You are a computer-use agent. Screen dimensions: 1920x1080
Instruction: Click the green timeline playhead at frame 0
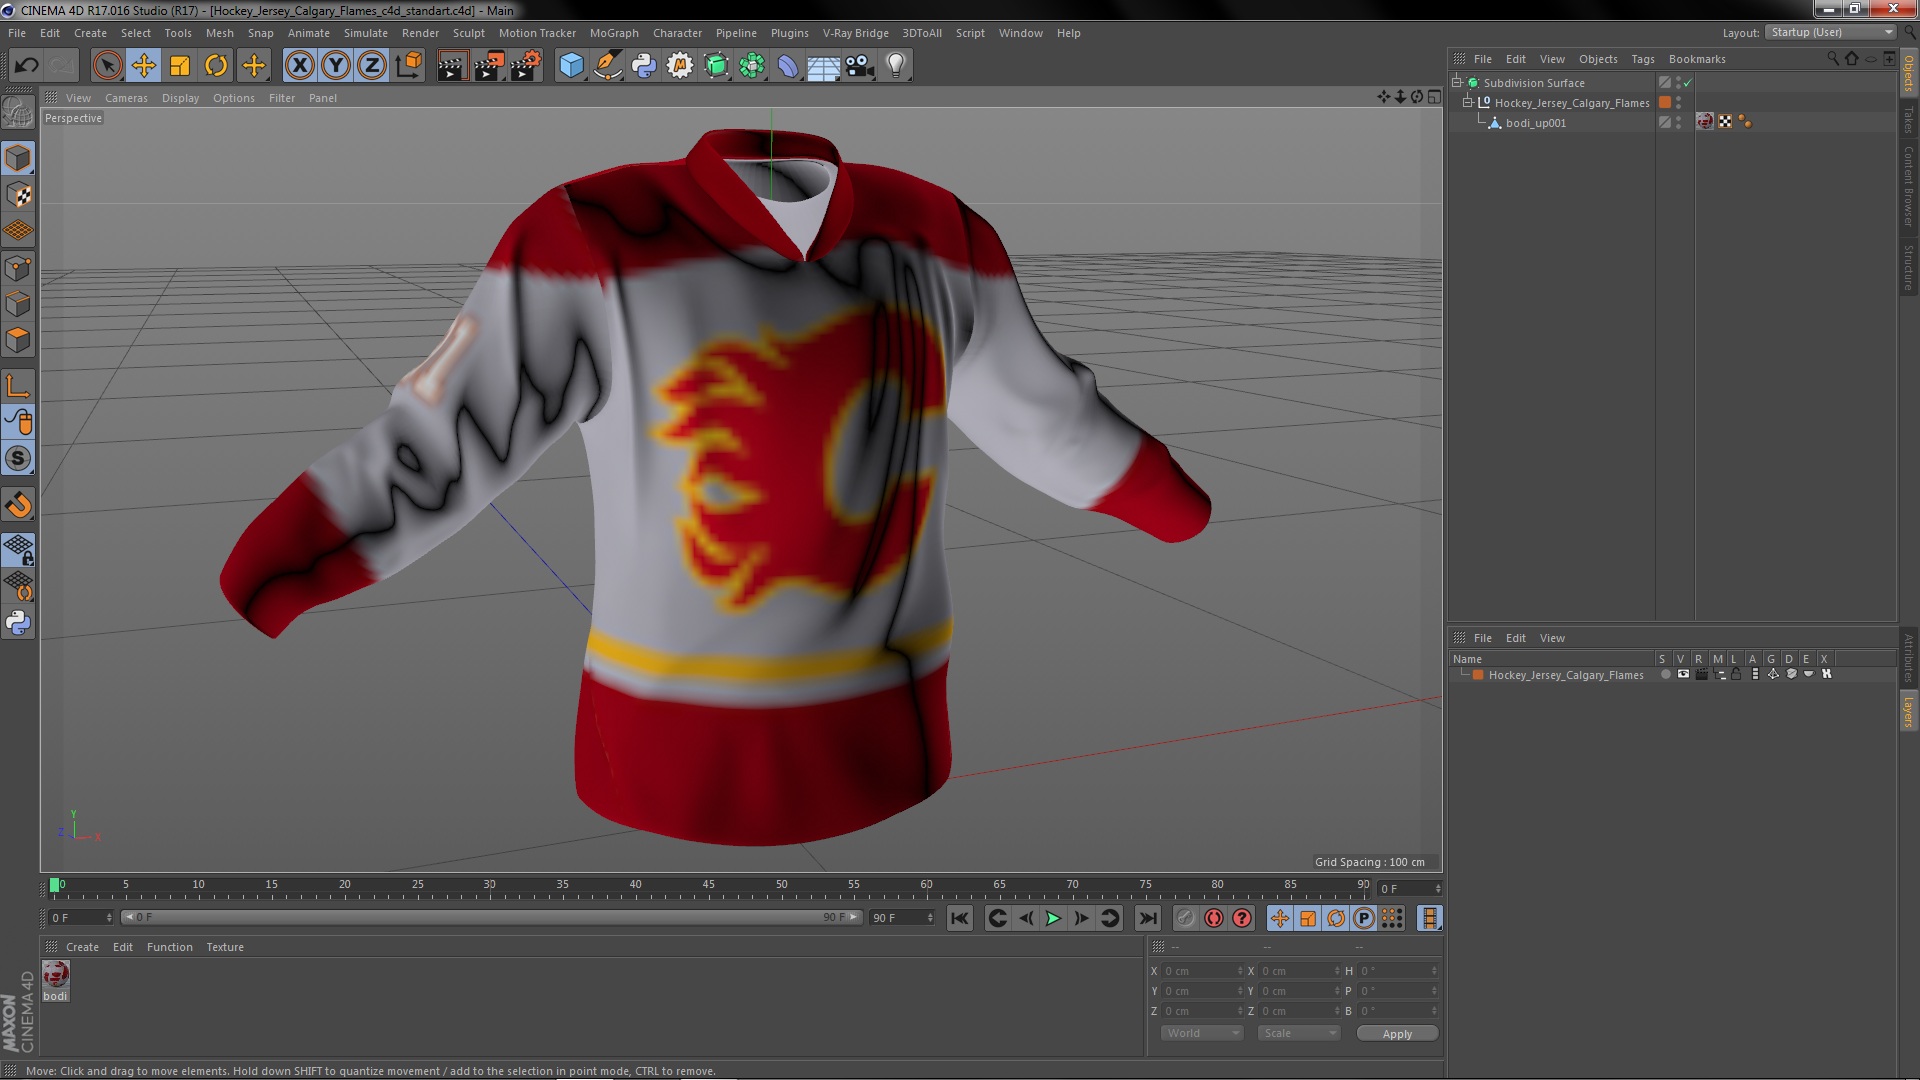pos(55,885)
